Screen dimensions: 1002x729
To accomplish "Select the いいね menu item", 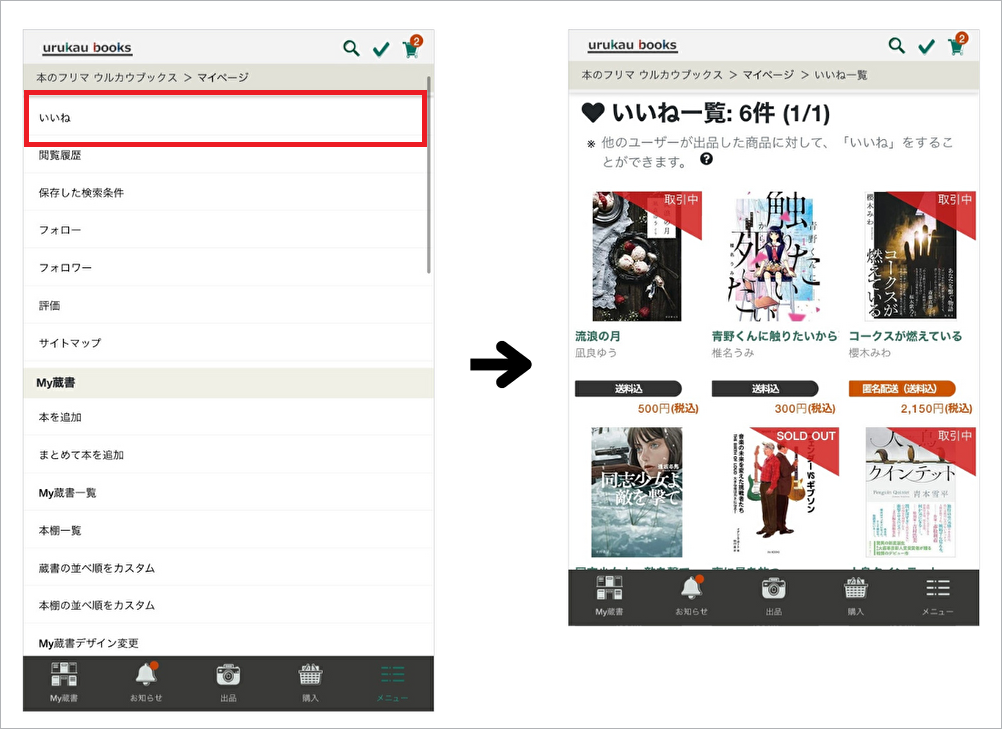I will coord(226,118).
